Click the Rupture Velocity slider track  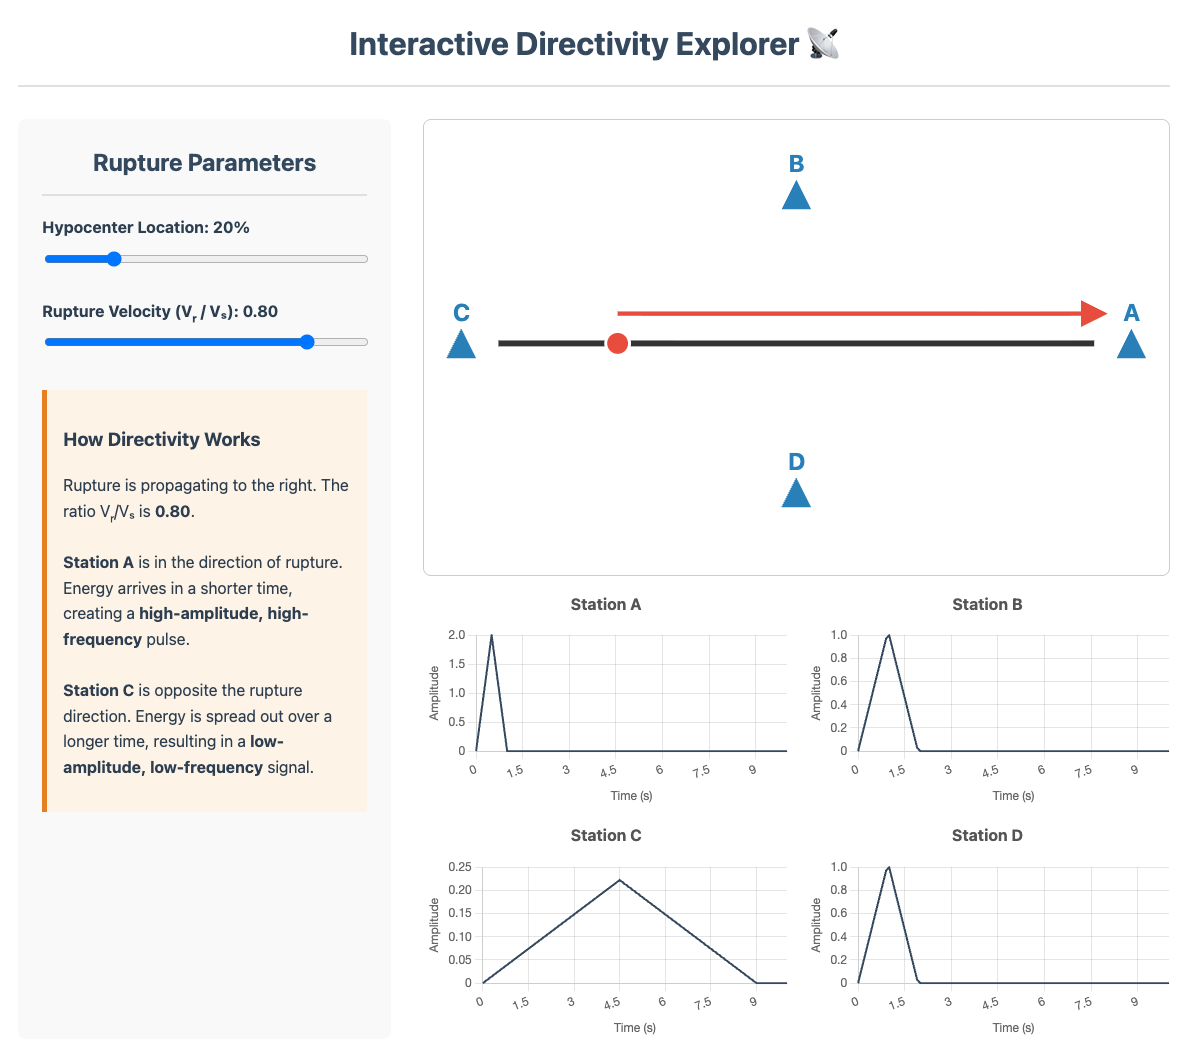pyautogui.click(x=180, y=341)
